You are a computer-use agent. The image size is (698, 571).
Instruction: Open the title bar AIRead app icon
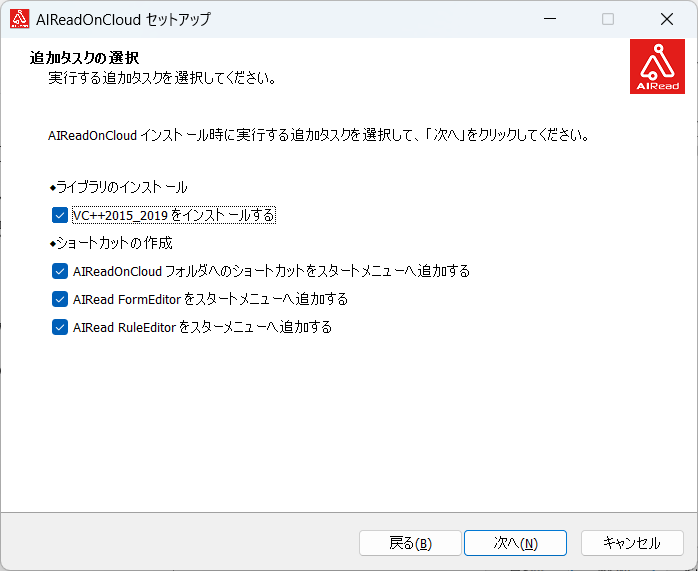[20, 19]
